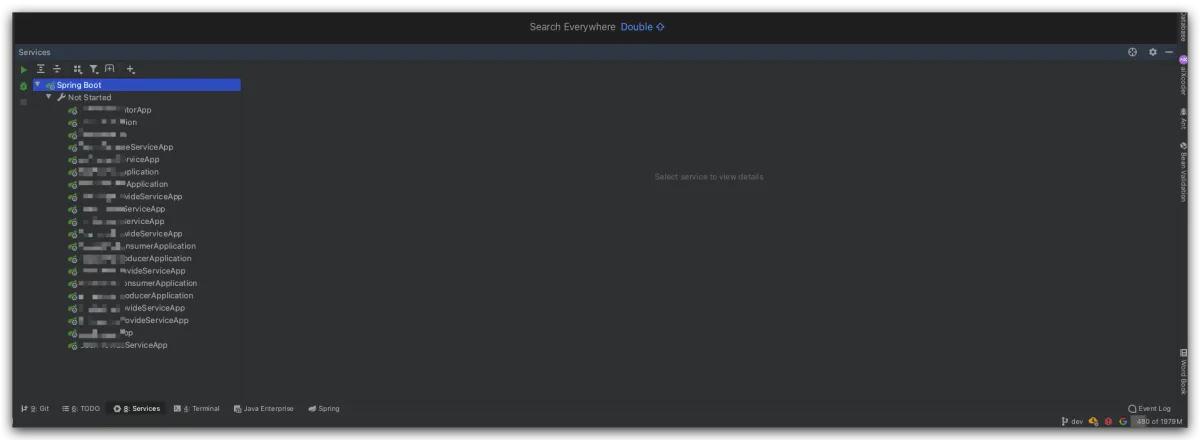Click the Collapse All toolbar icon
The height and width of the screenshot is (440, 1200).
click(57, 70)
